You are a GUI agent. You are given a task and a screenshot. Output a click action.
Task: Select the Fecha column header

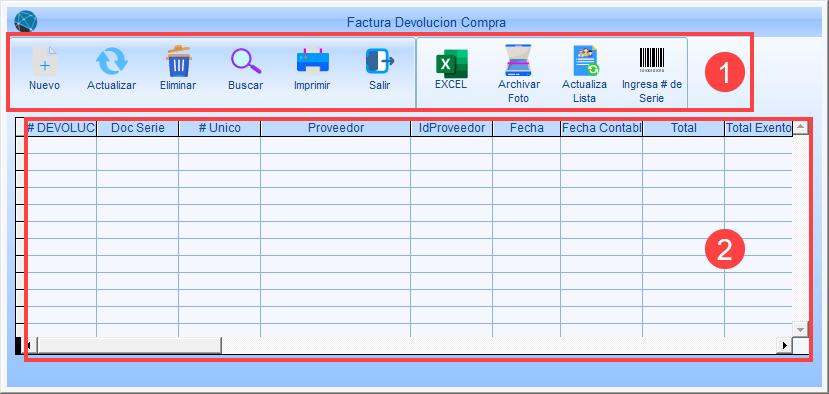pyautogui.click(x=527, y=128)
